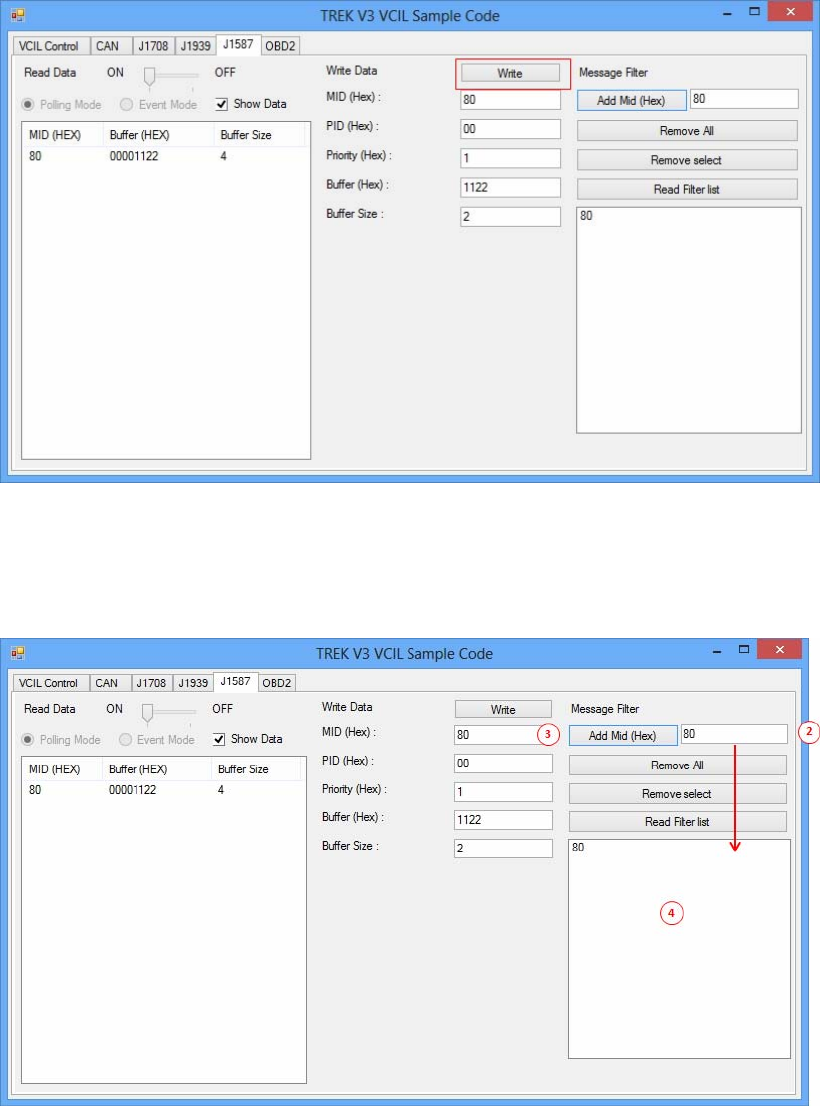Screen dimensions: 820x1106
Task: Click Remove select in lower window
Action: [x=677, y=794]
